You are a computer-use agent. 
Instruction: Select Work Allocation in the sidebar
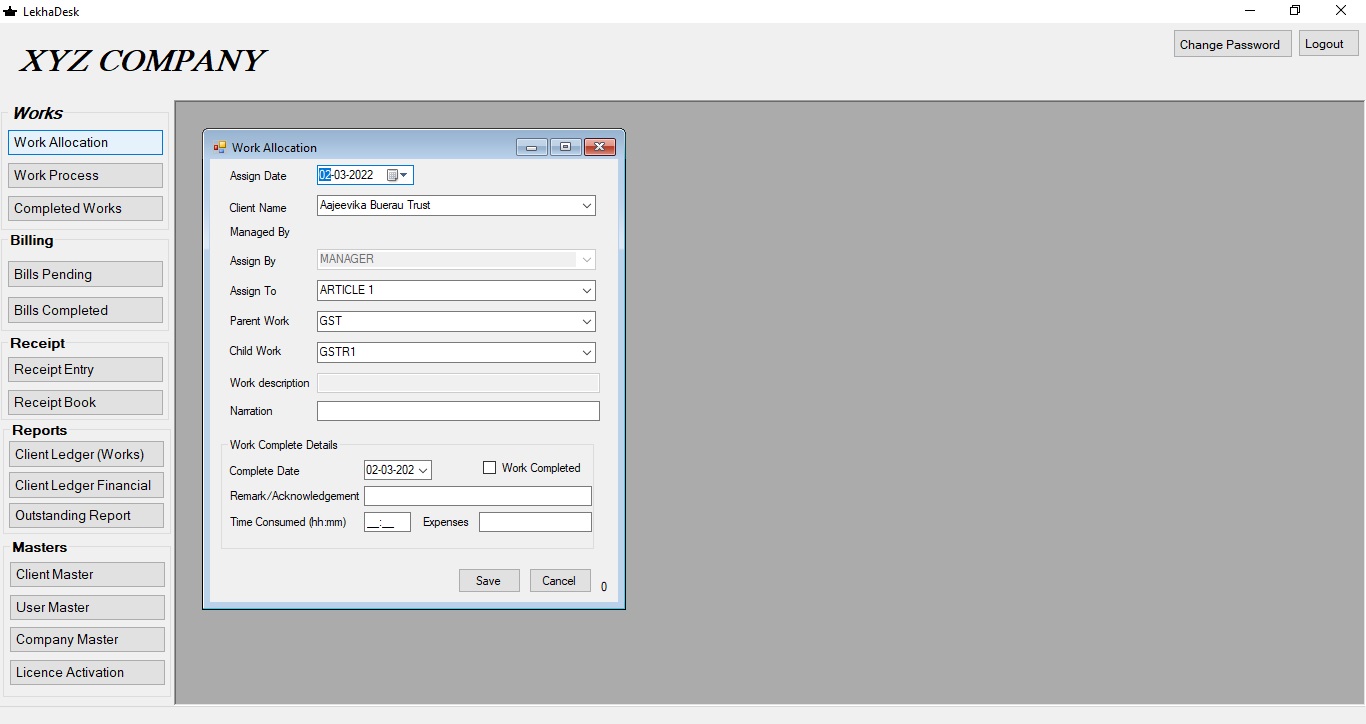click(x=85, y=142)
